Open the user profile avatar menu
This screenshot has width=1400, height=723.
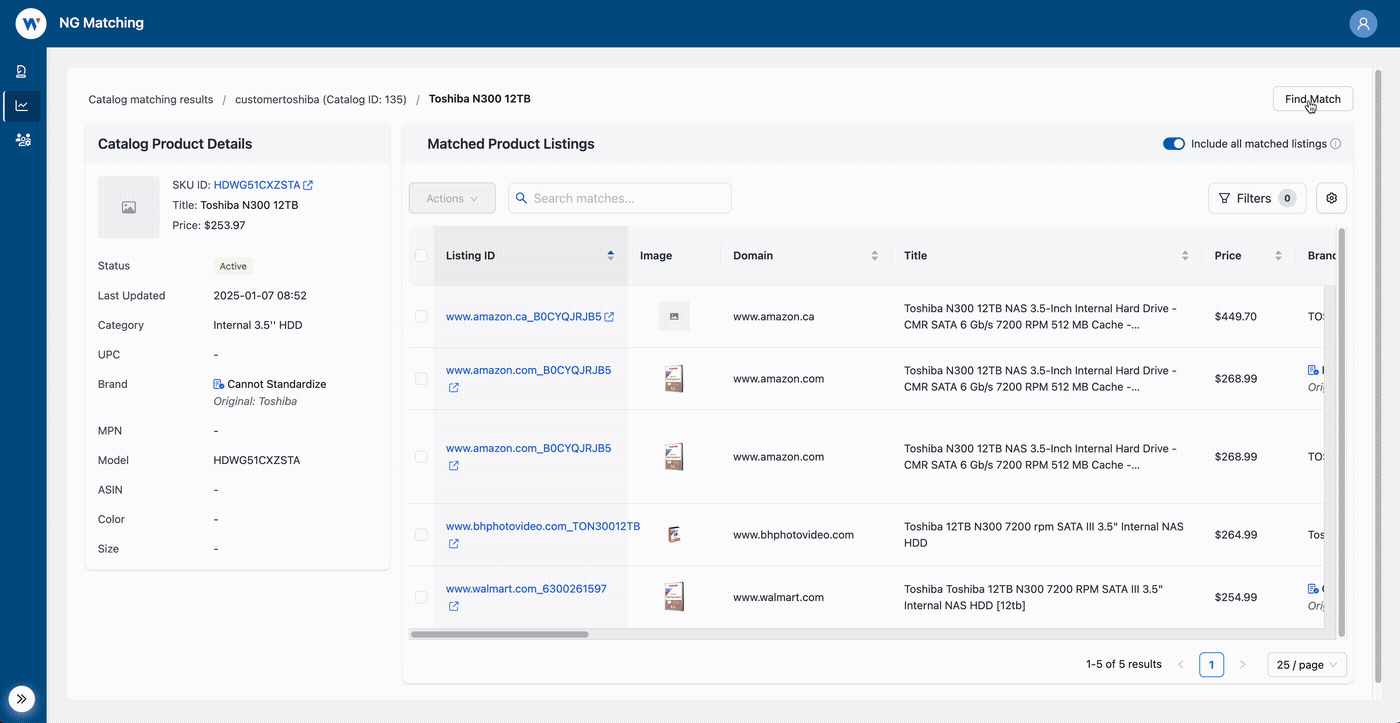(1363, 23)
